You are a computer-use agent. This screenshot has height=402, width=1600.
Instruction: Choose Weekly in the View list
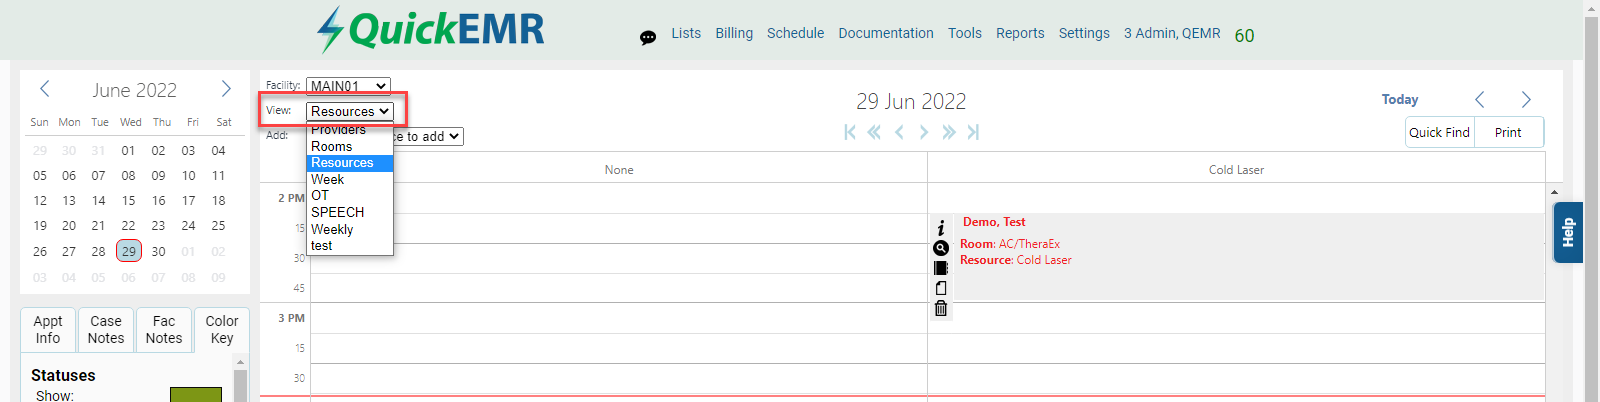(x=350, y=229)
